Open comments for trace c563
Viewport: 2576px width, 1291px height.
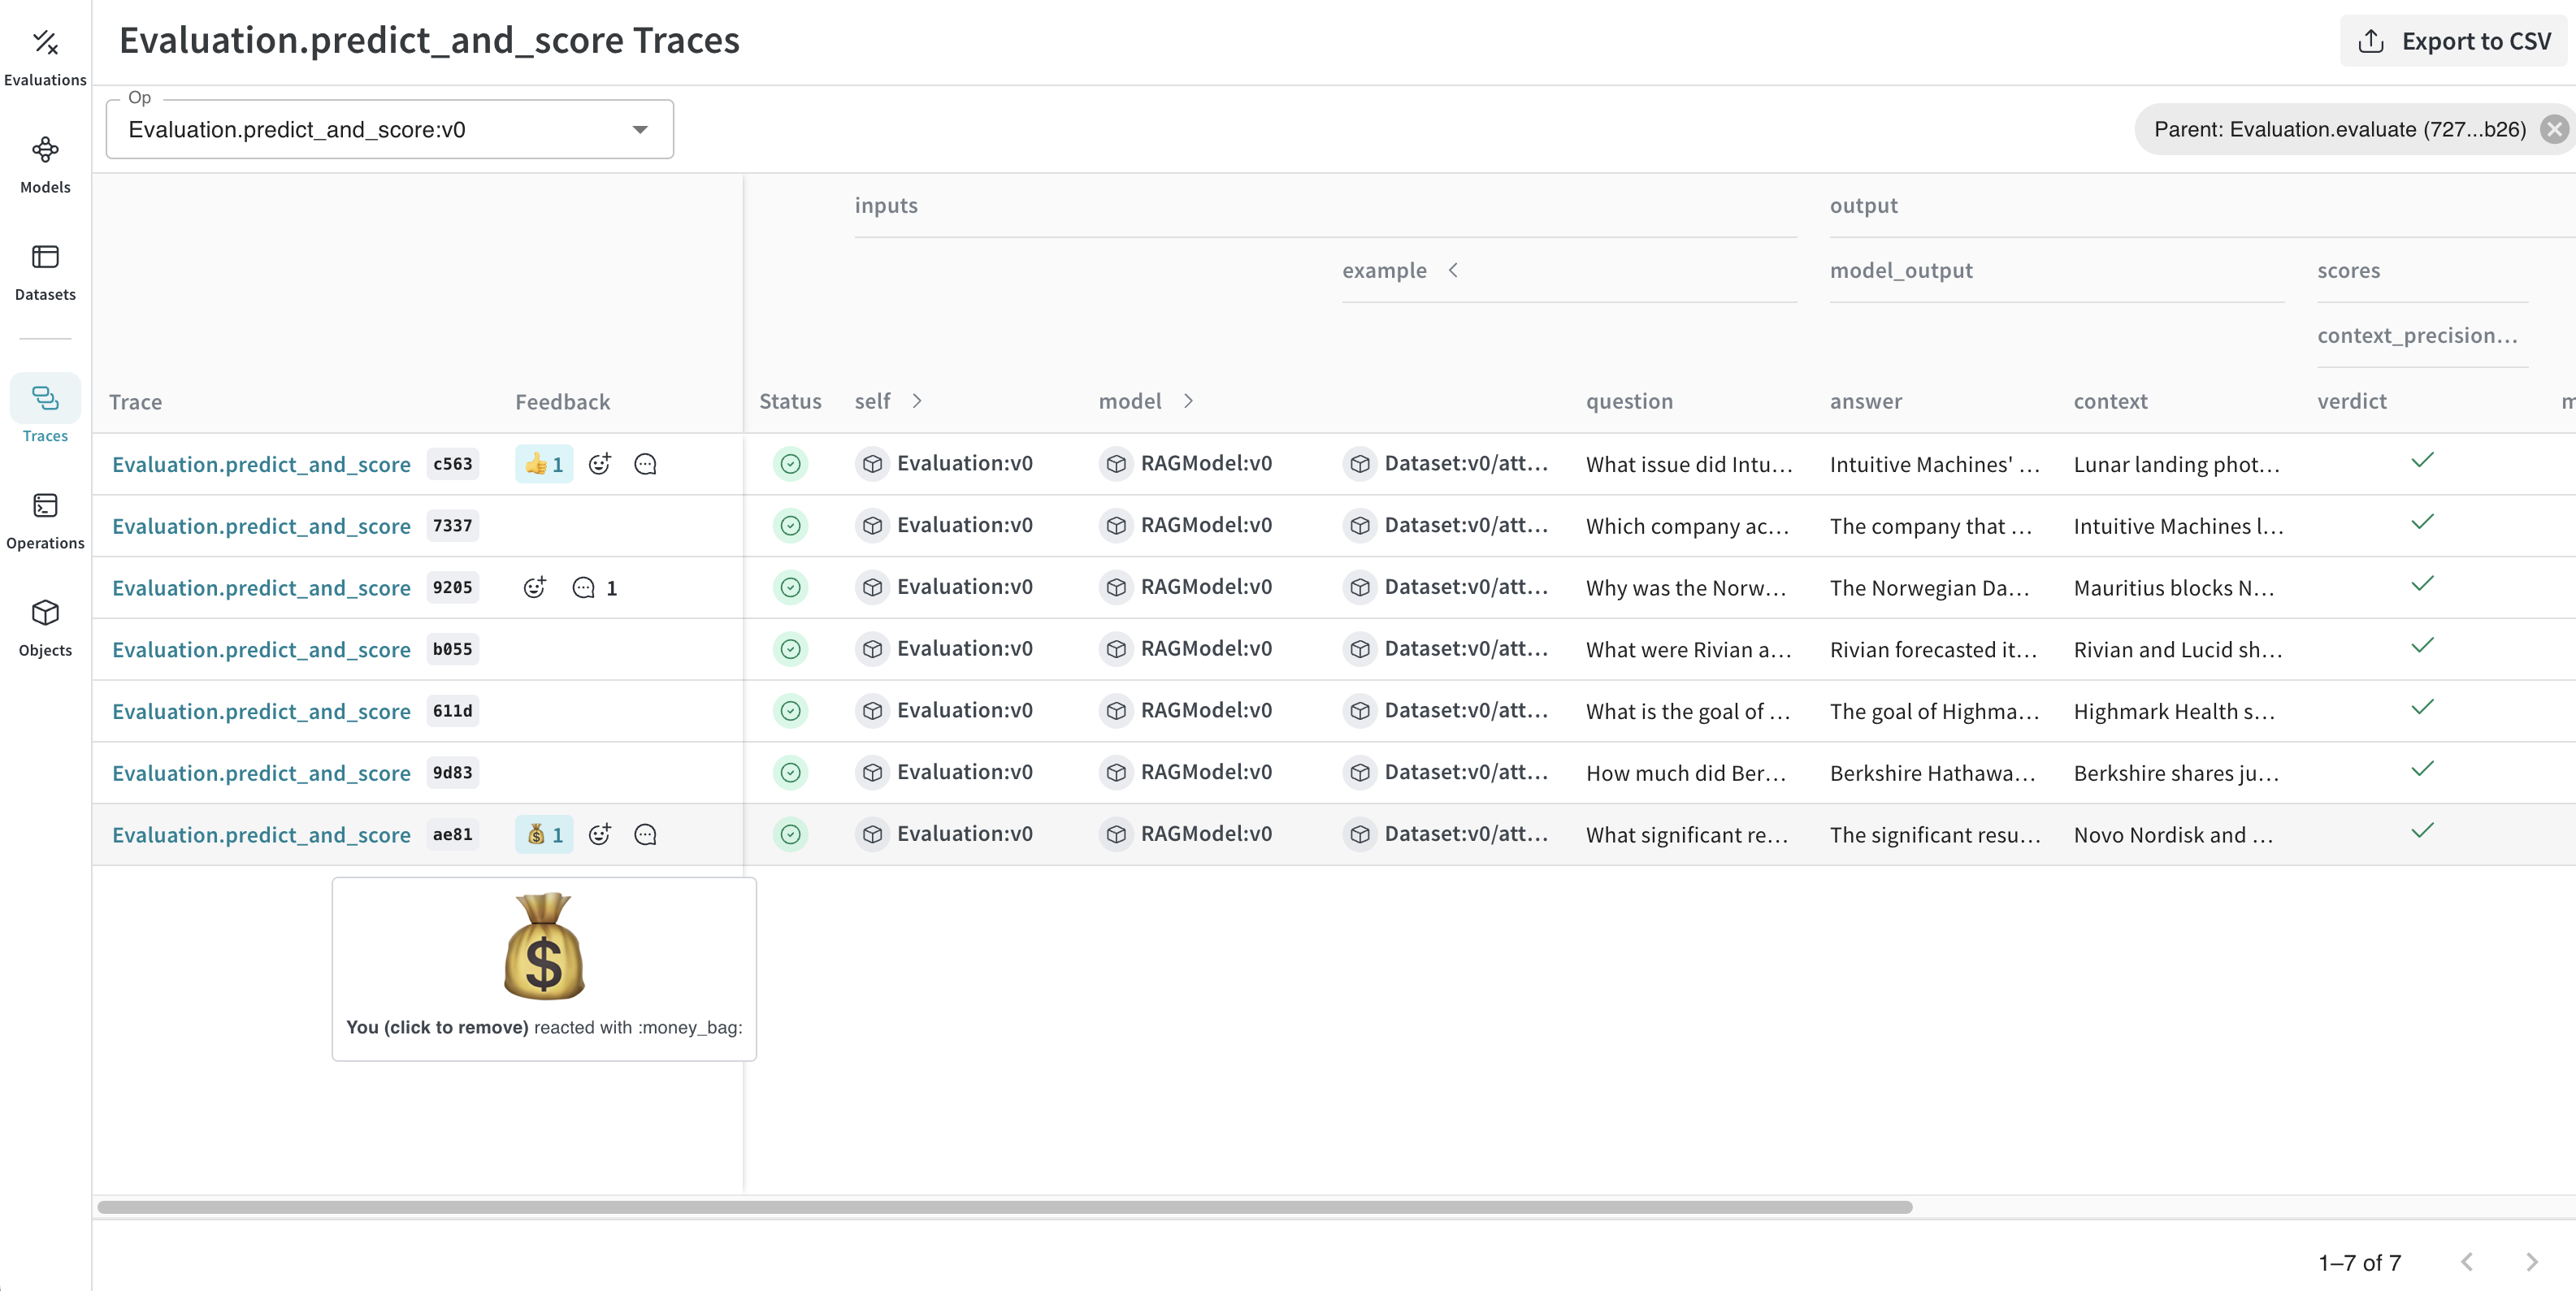point(645,463)
